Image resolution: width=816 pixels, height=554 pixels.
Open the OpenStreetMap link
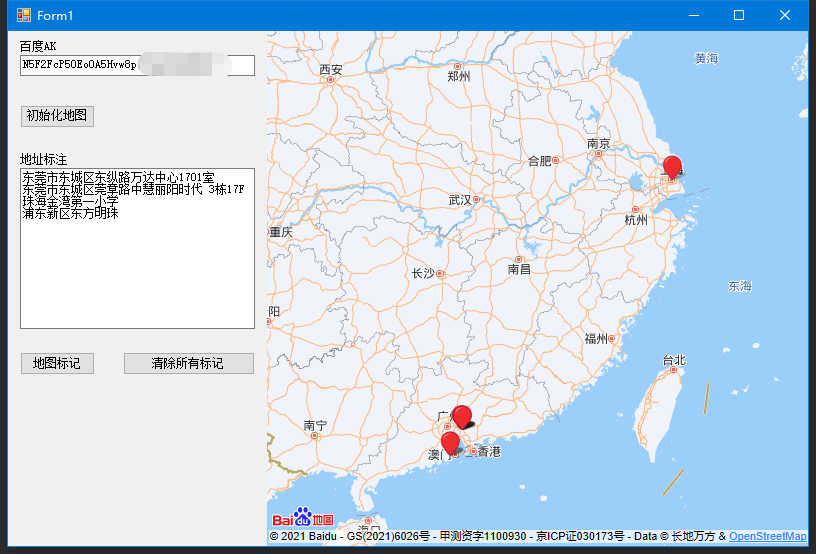(768, 536)
